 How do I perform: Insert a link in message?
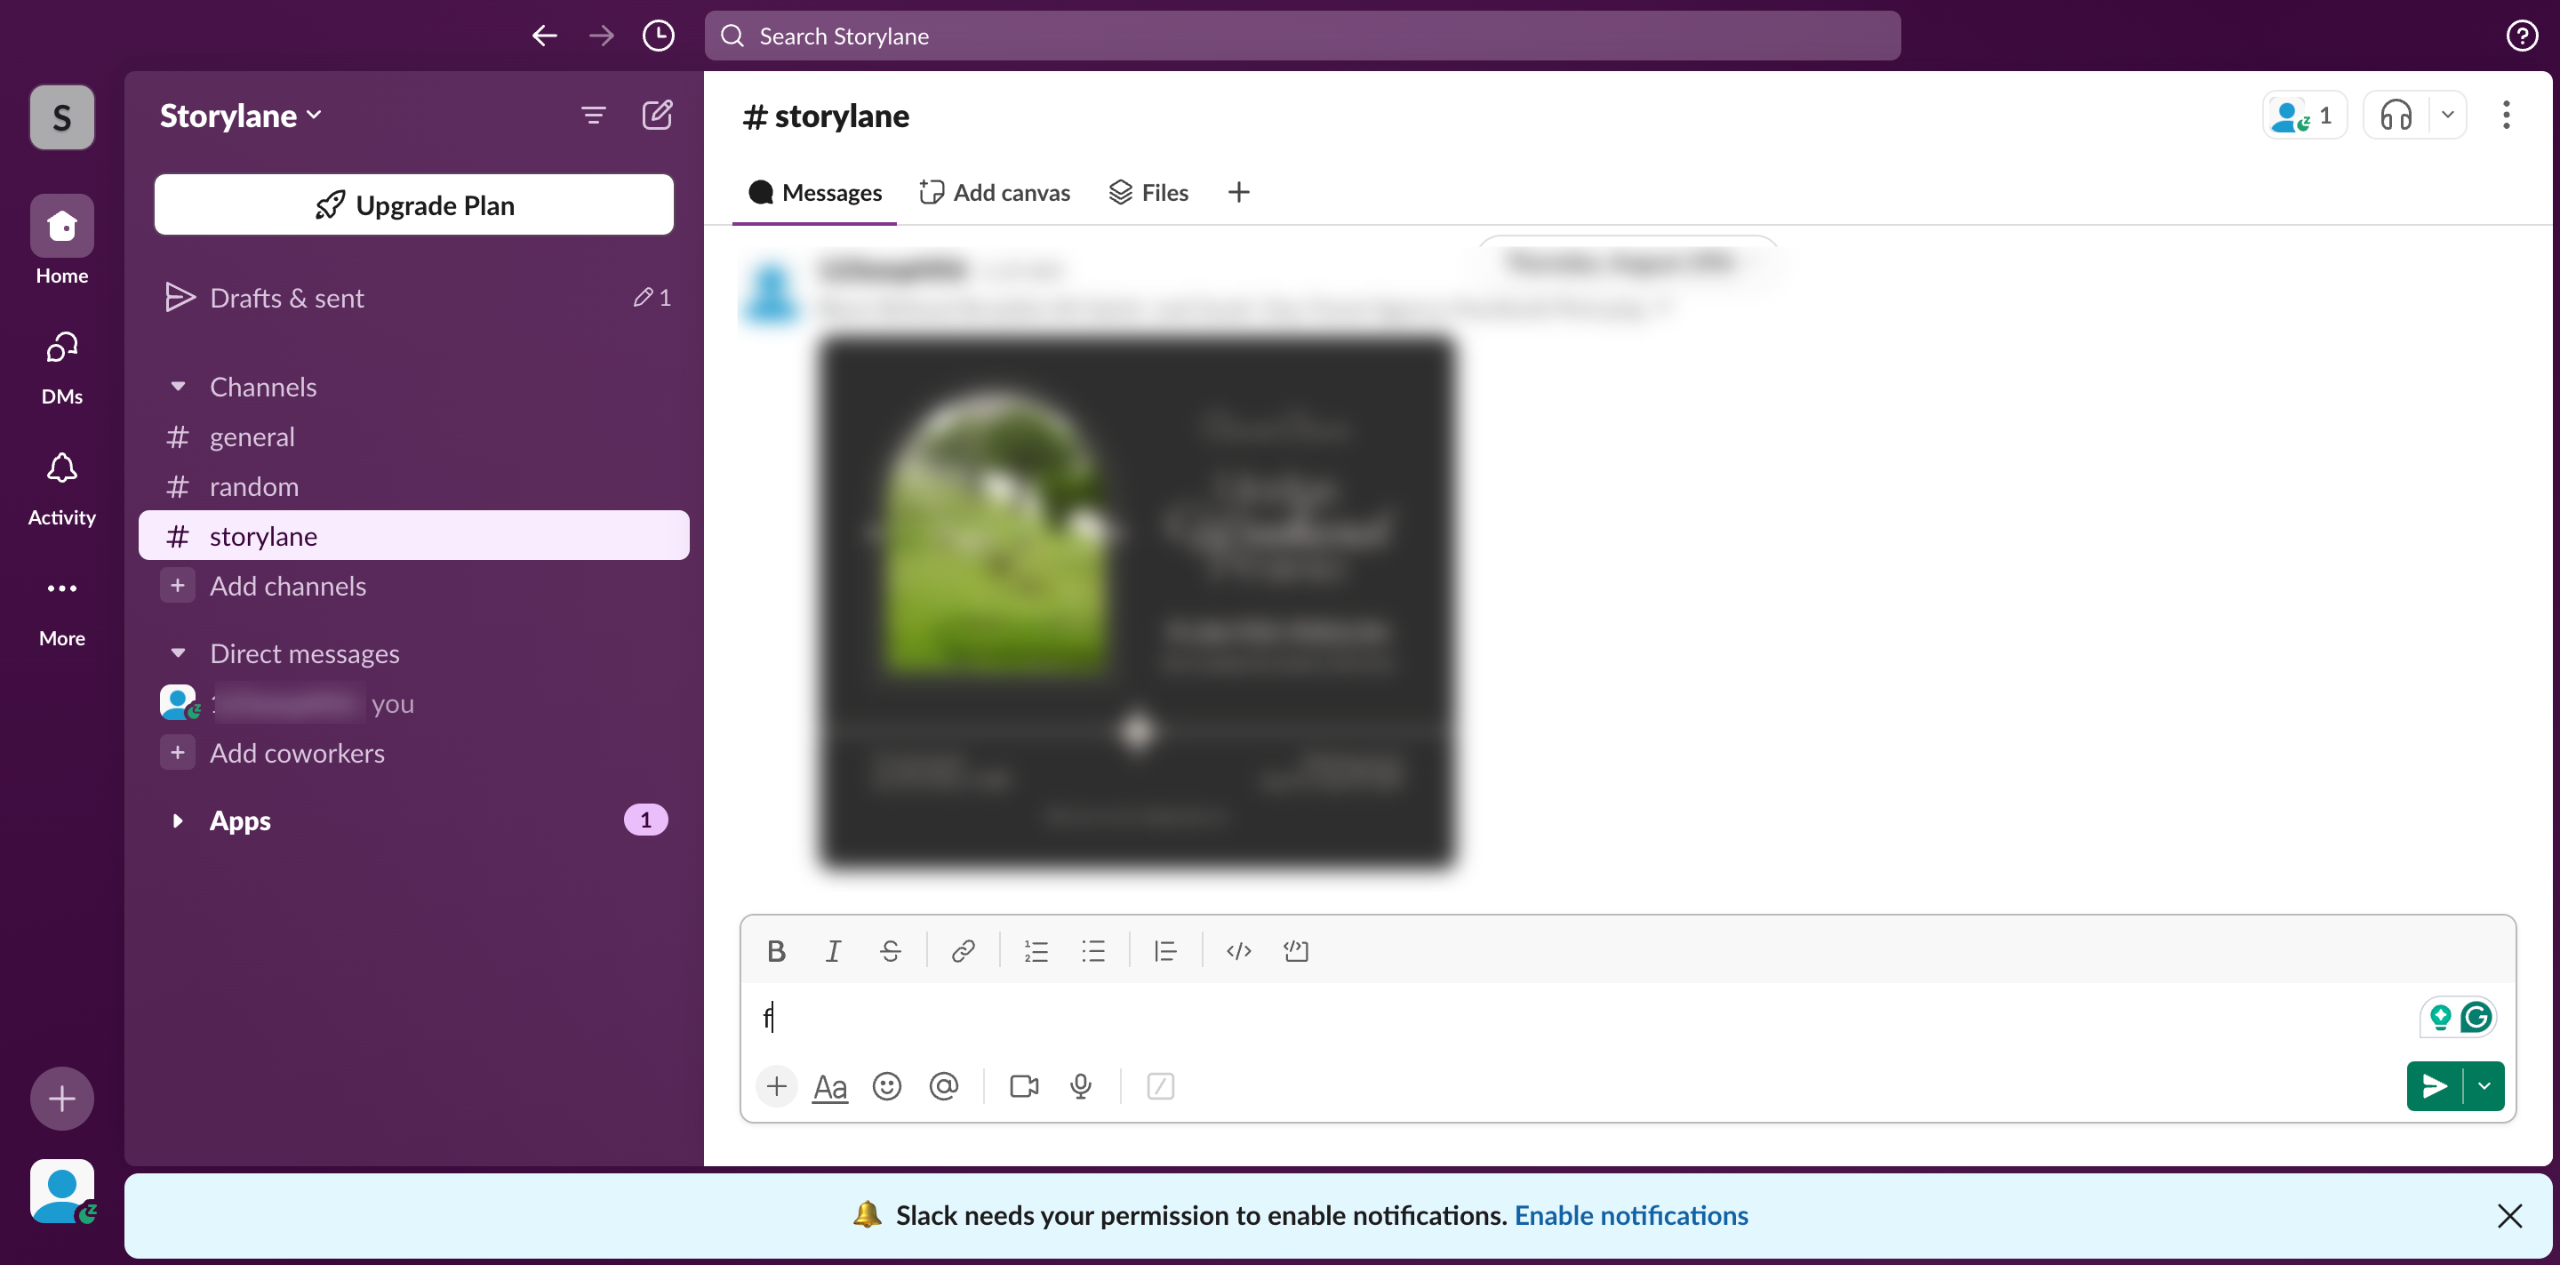click(963, 951)
